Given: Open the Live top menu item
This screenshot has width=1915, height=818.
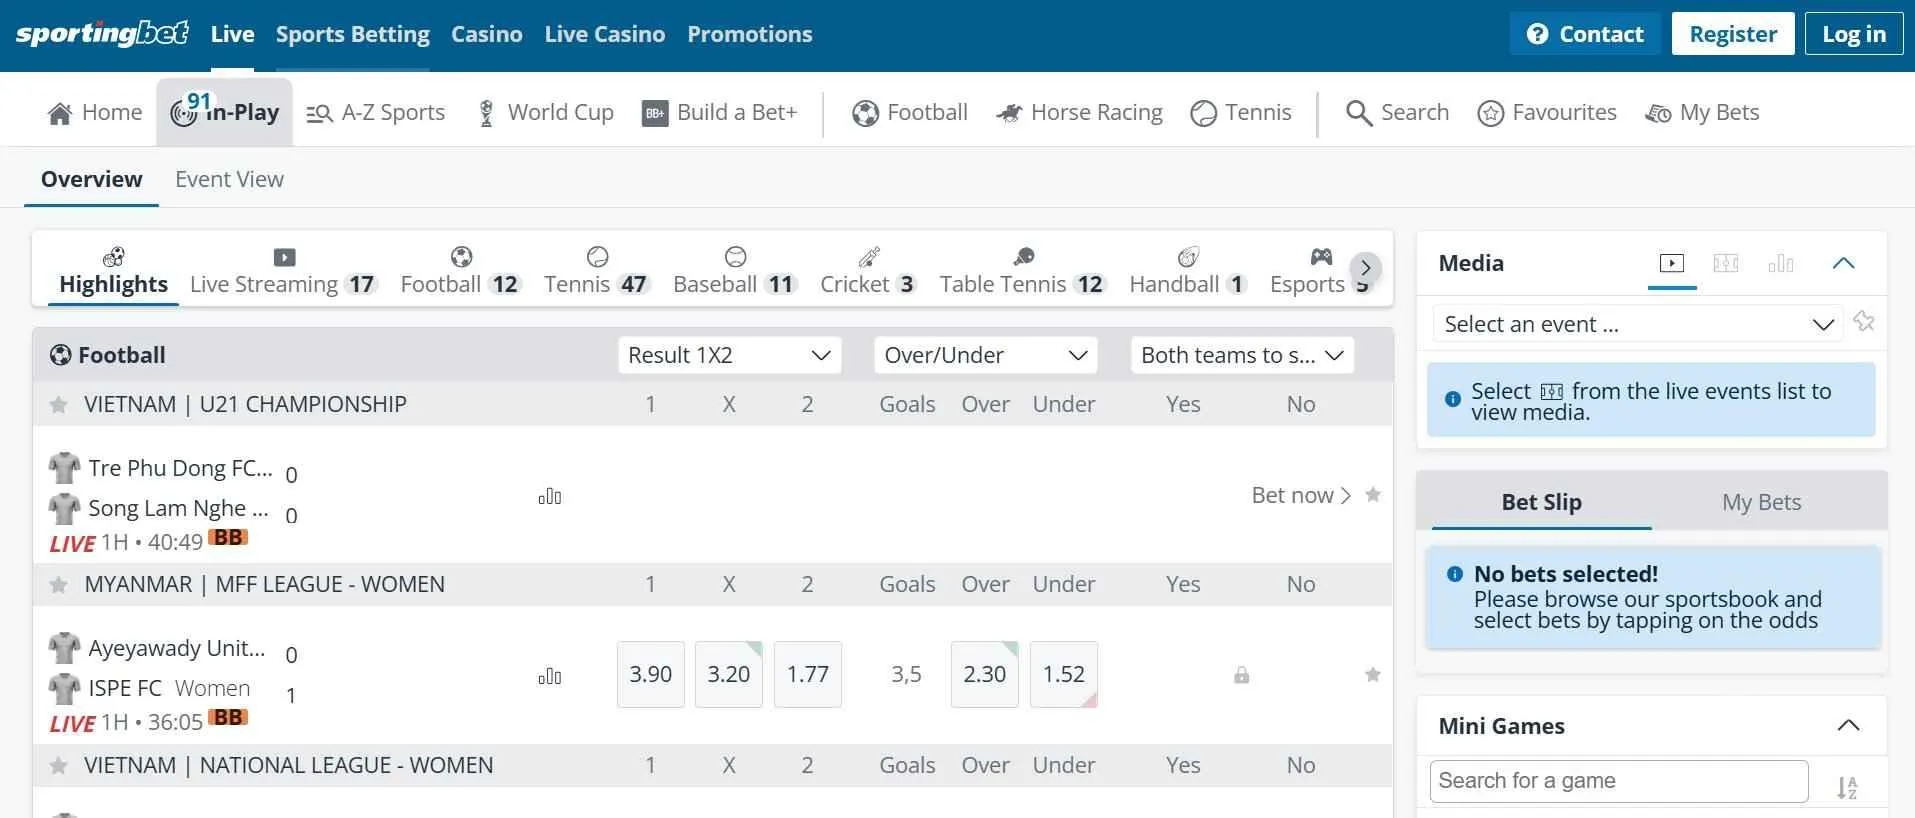Looking at the screenshot, I should (232, 34).
